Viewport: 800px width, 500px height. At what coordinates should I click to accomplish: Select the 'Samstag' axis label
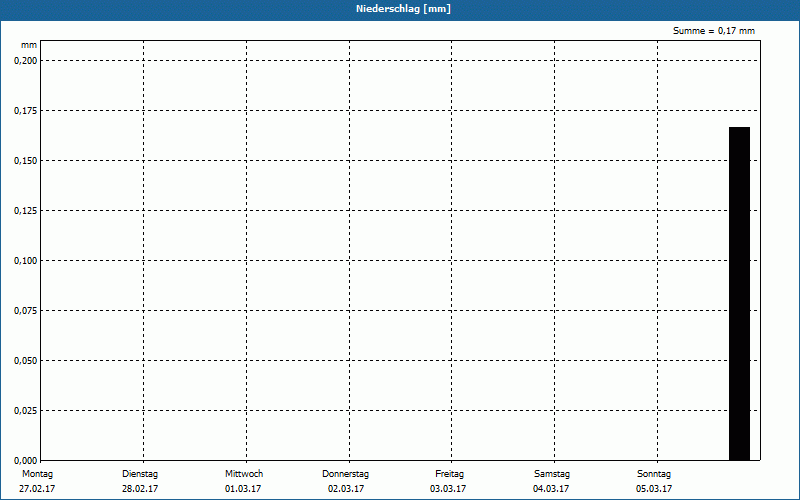pos(552,474)
